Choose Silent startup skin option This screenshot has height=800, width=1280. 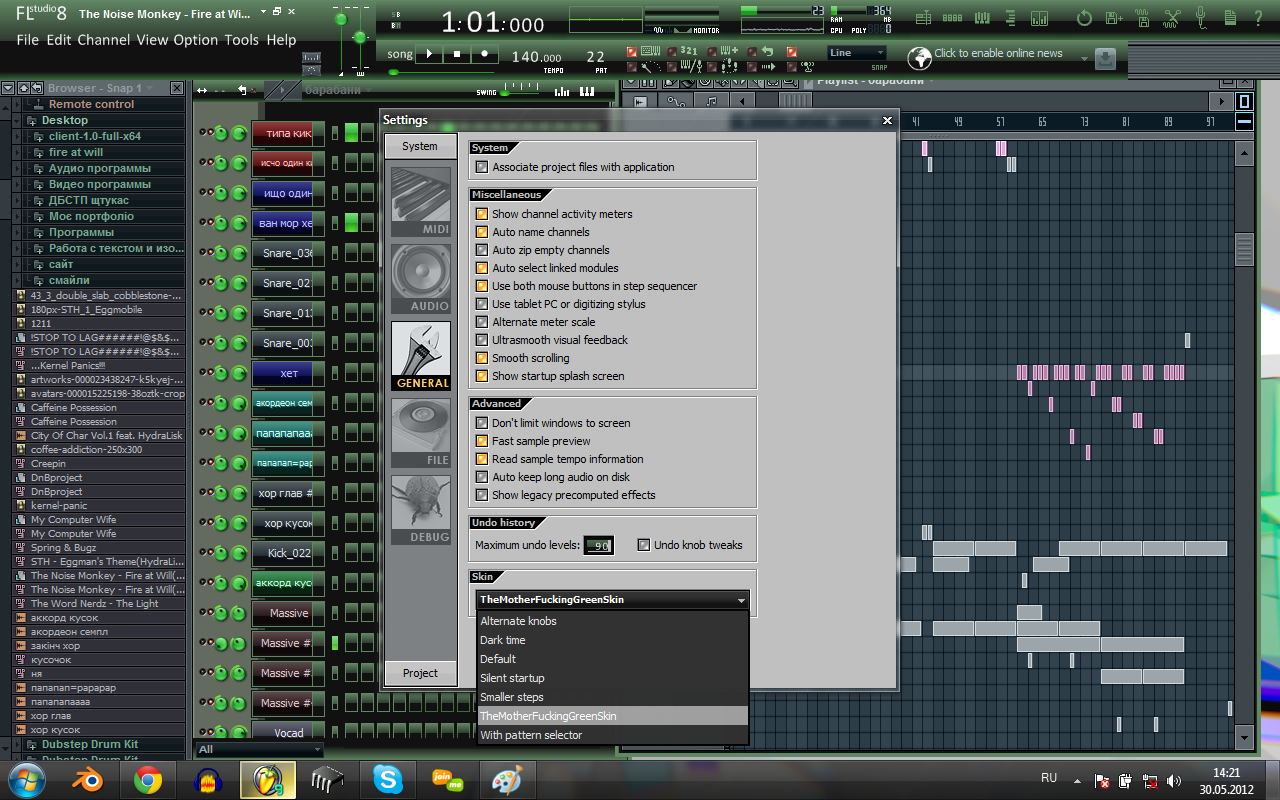click(613, 678)
